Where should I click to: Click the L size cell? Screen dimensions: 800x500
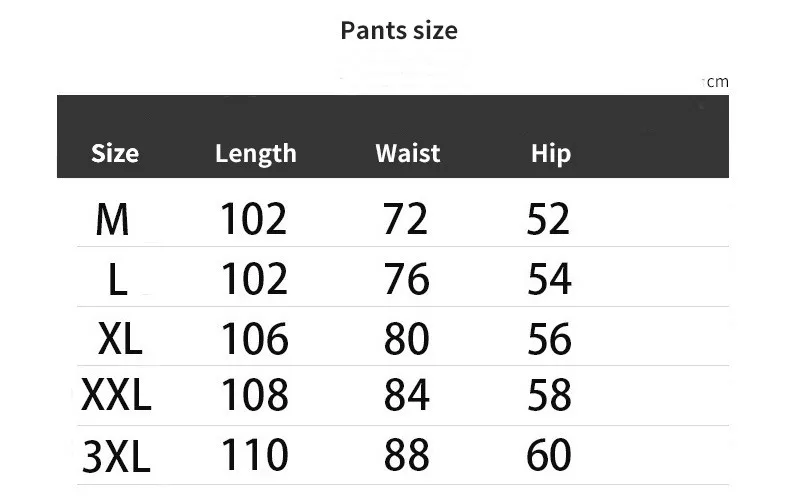pyautogui.click(x=117, y=279)
